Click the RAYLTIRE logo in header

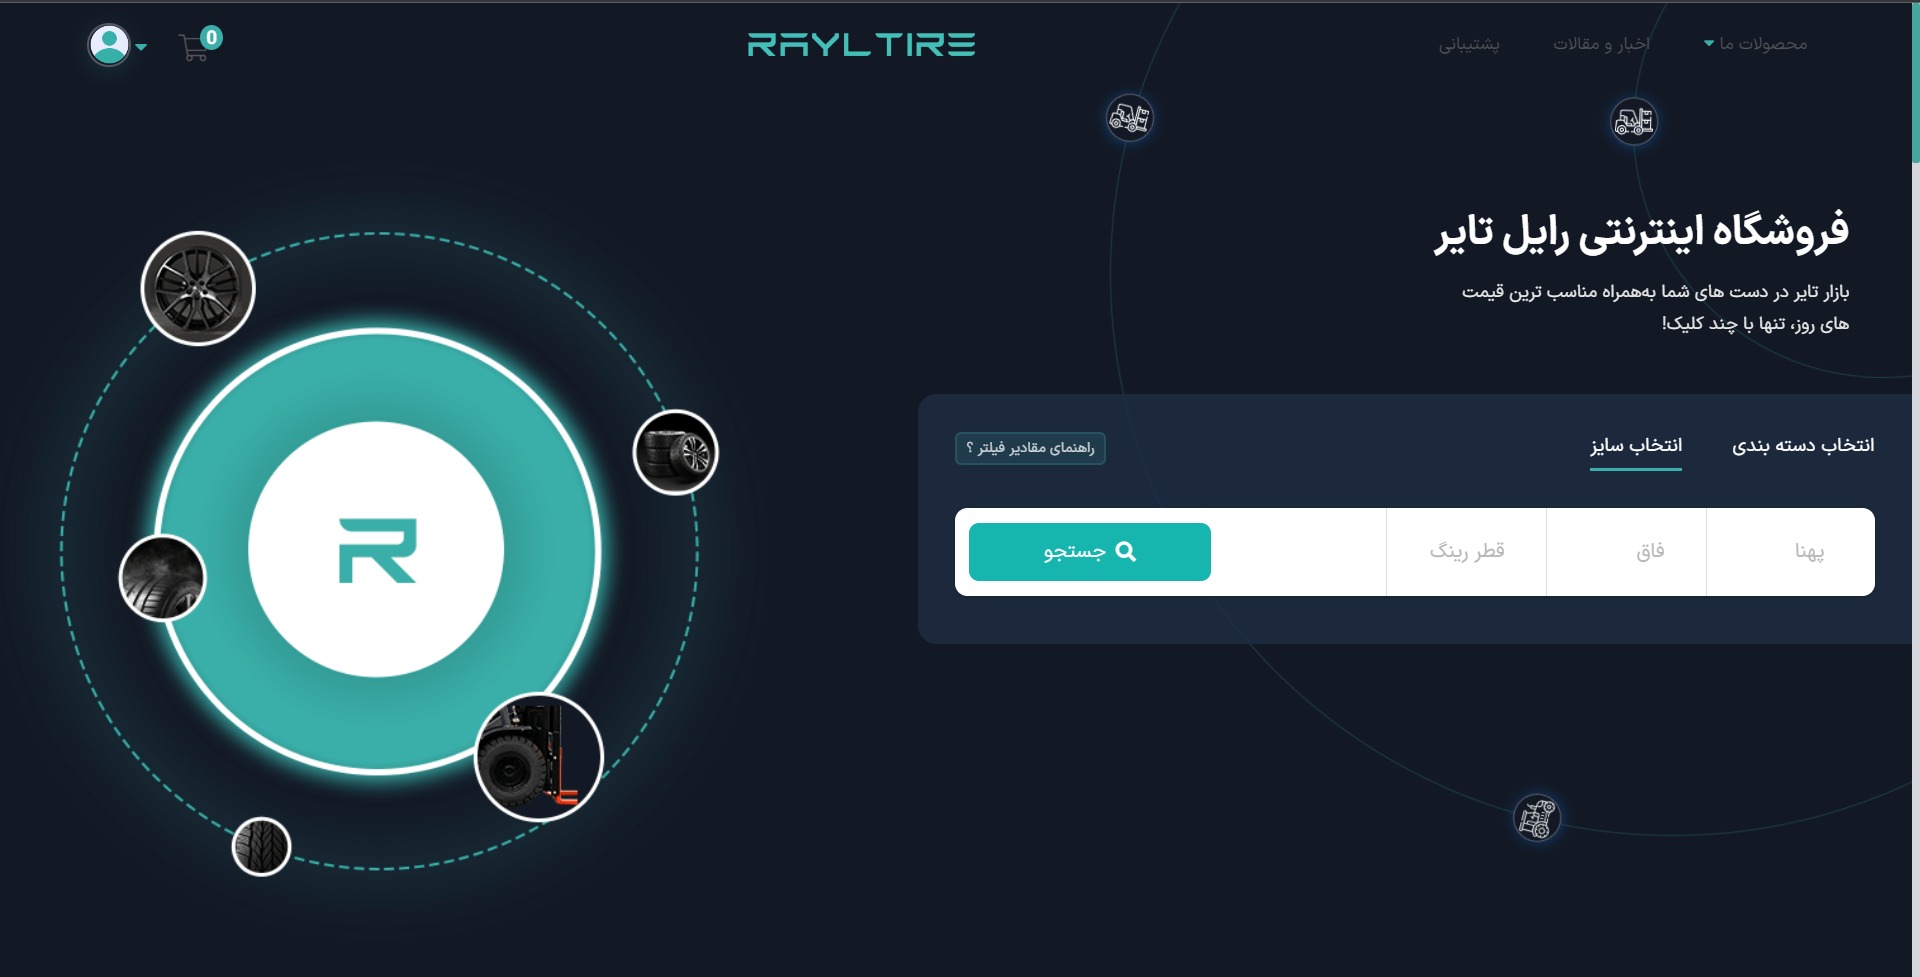(x=861, y=44)
